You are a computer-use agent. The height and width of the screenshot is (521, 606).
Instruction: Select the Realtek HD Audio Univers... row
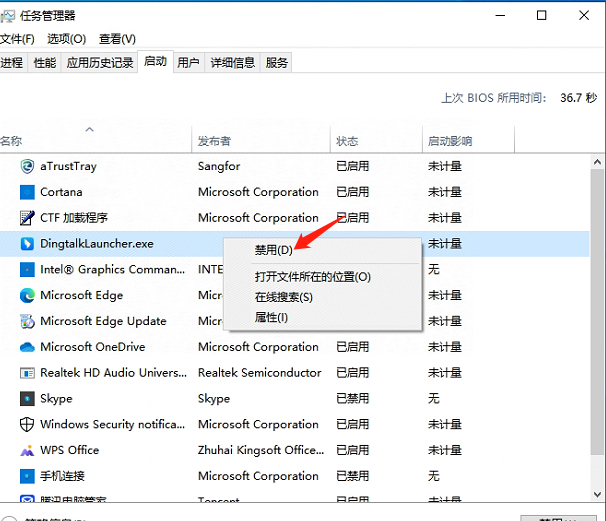click(114, 373)
